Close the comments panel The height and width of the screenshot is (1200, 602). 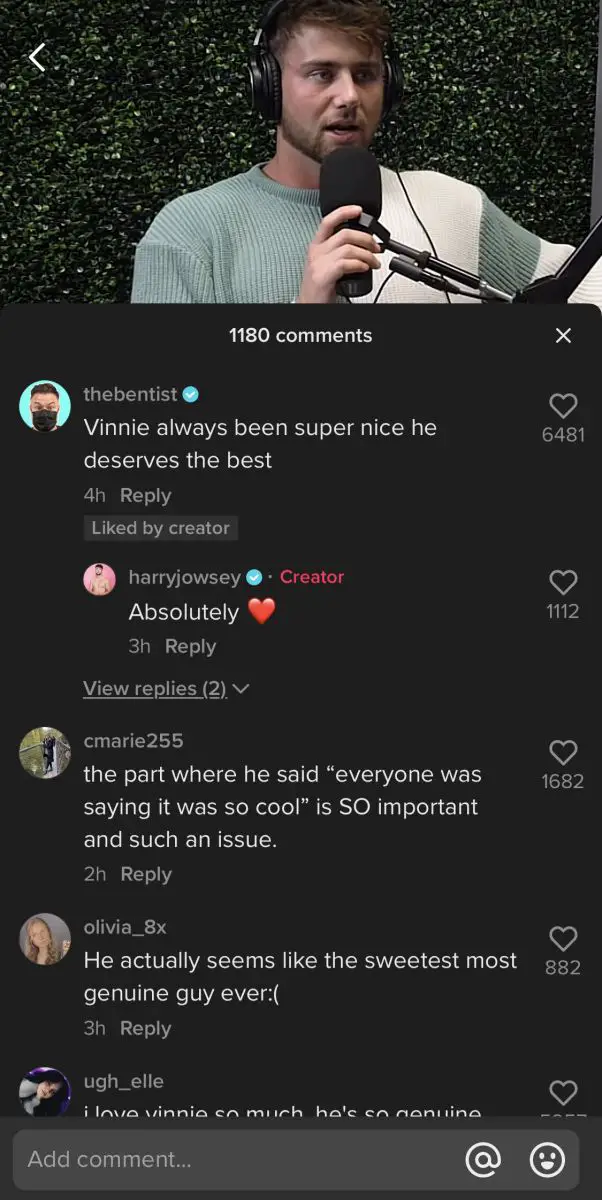[x=563, y=336]
